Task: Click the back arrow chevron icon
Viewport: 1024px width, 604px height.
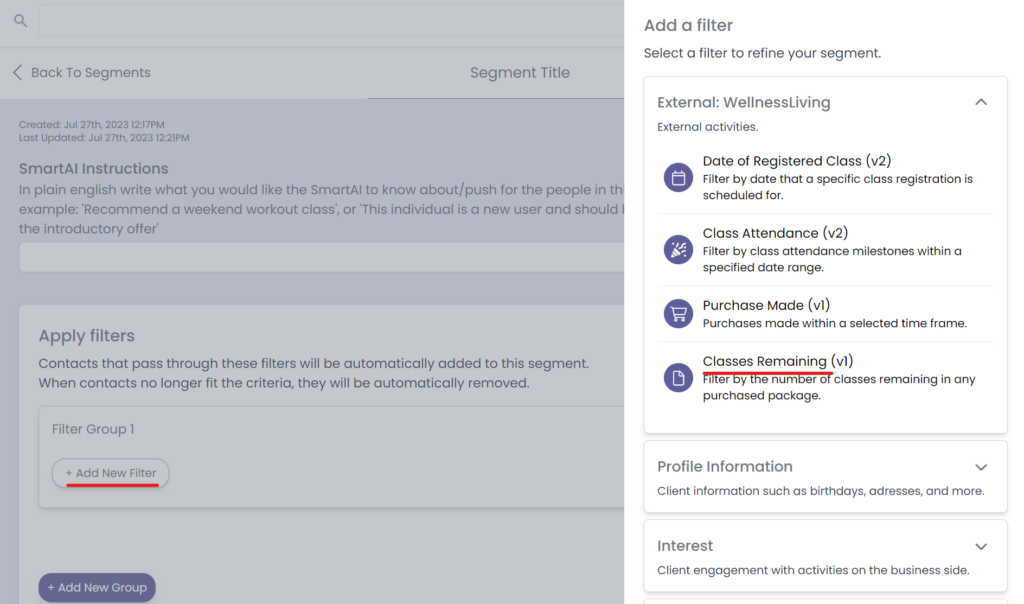Action: [x=17, y=72]
